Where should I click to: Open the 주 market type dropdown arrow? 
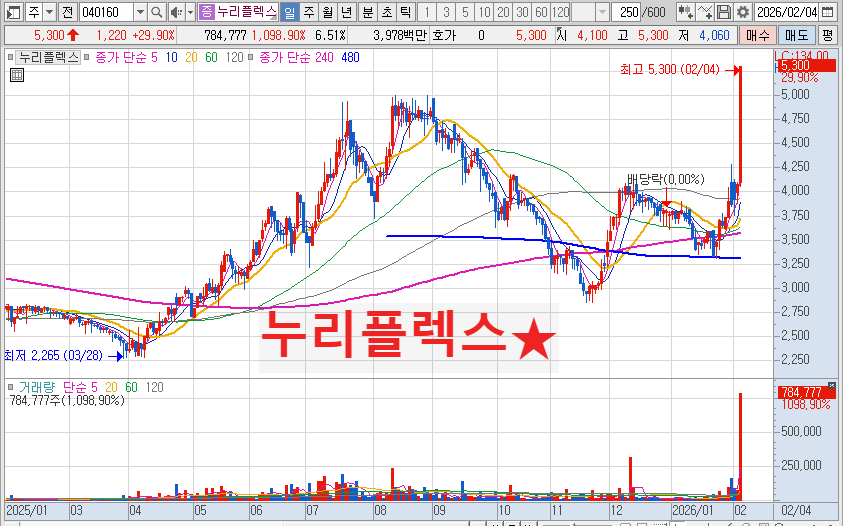49,12
